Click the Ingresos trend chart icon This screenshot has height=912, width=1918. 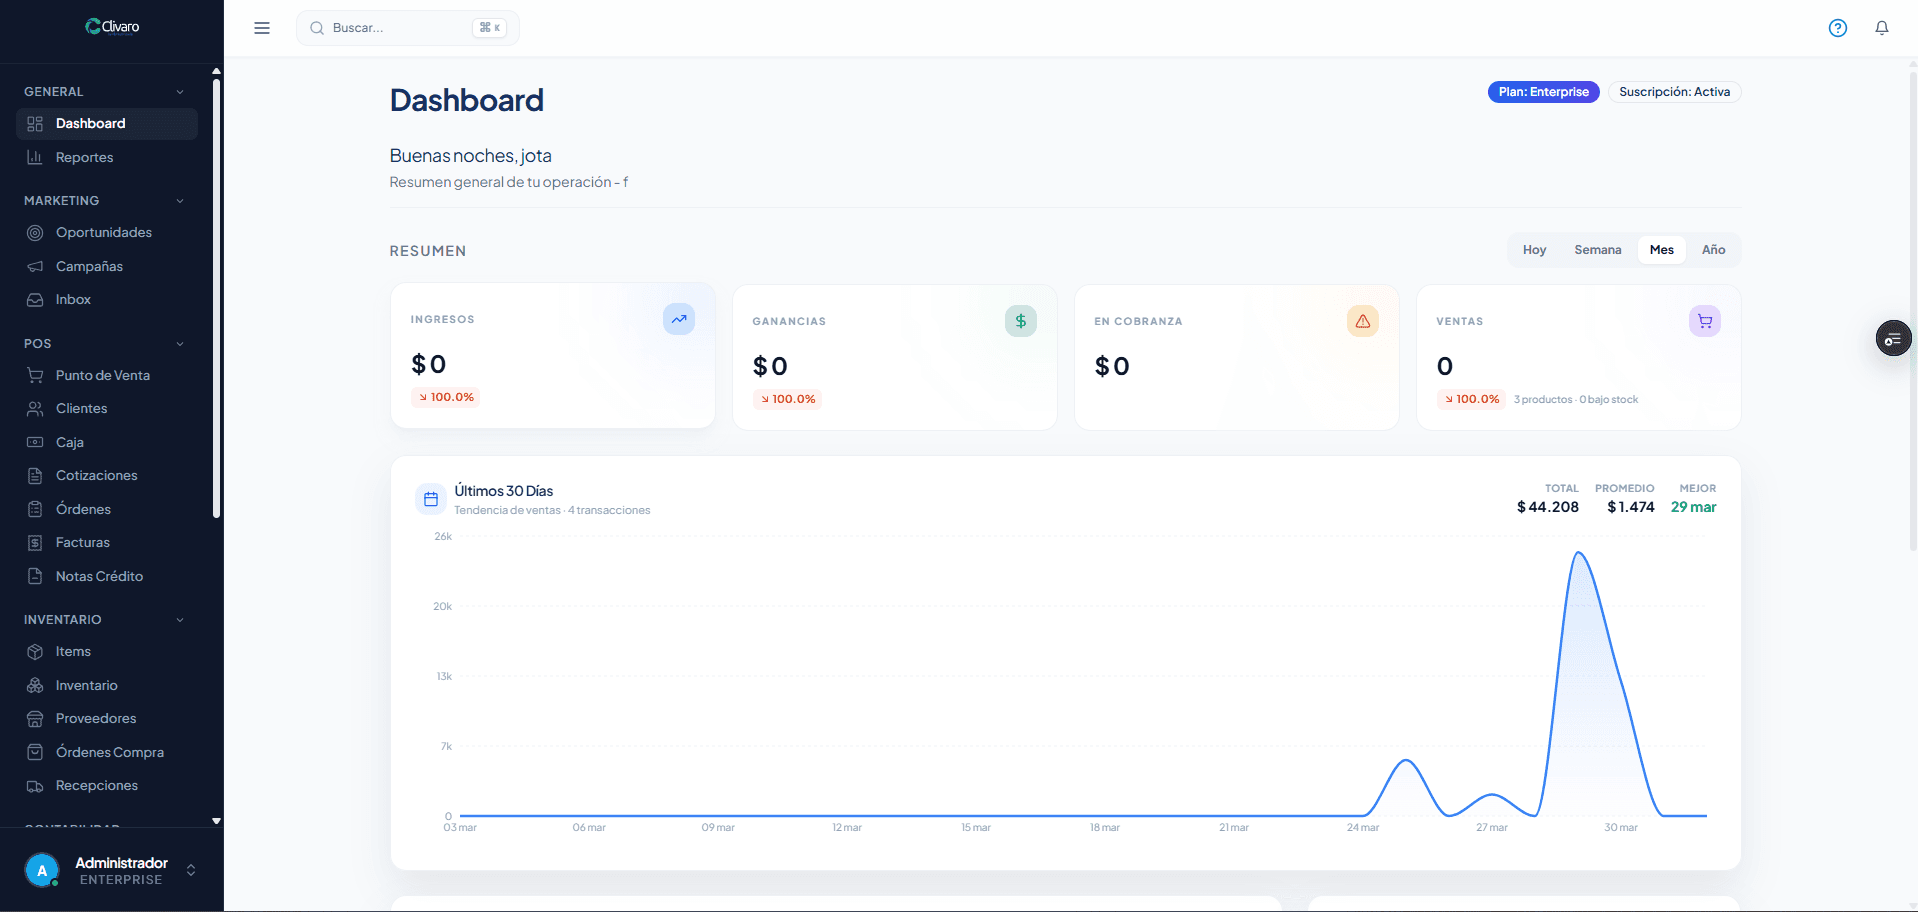coord(678,319)
